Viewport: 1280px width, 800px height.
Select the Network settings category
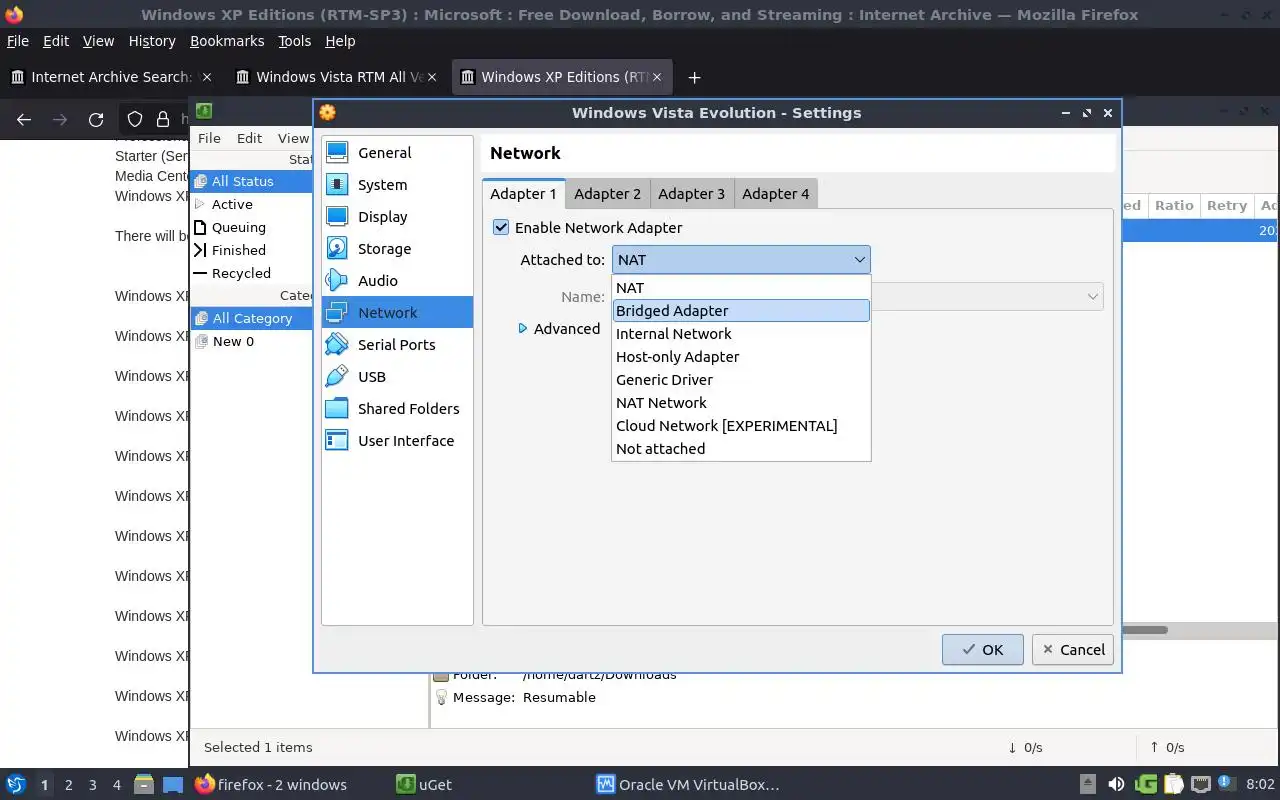click(x=397, y=313)
